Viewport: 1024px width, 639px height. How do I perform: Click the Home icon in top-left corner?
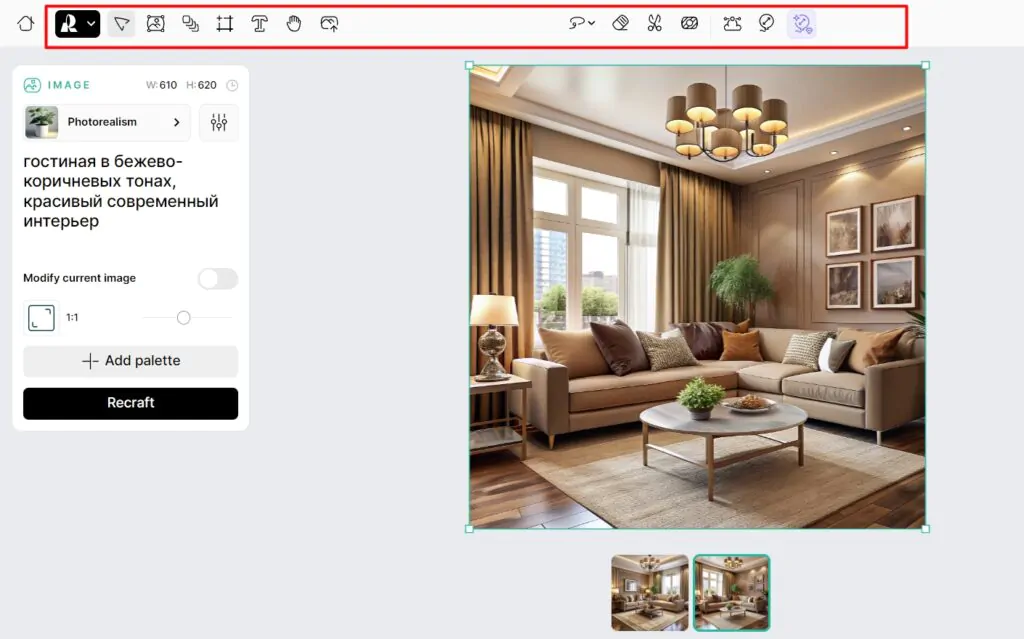point(25,24)
